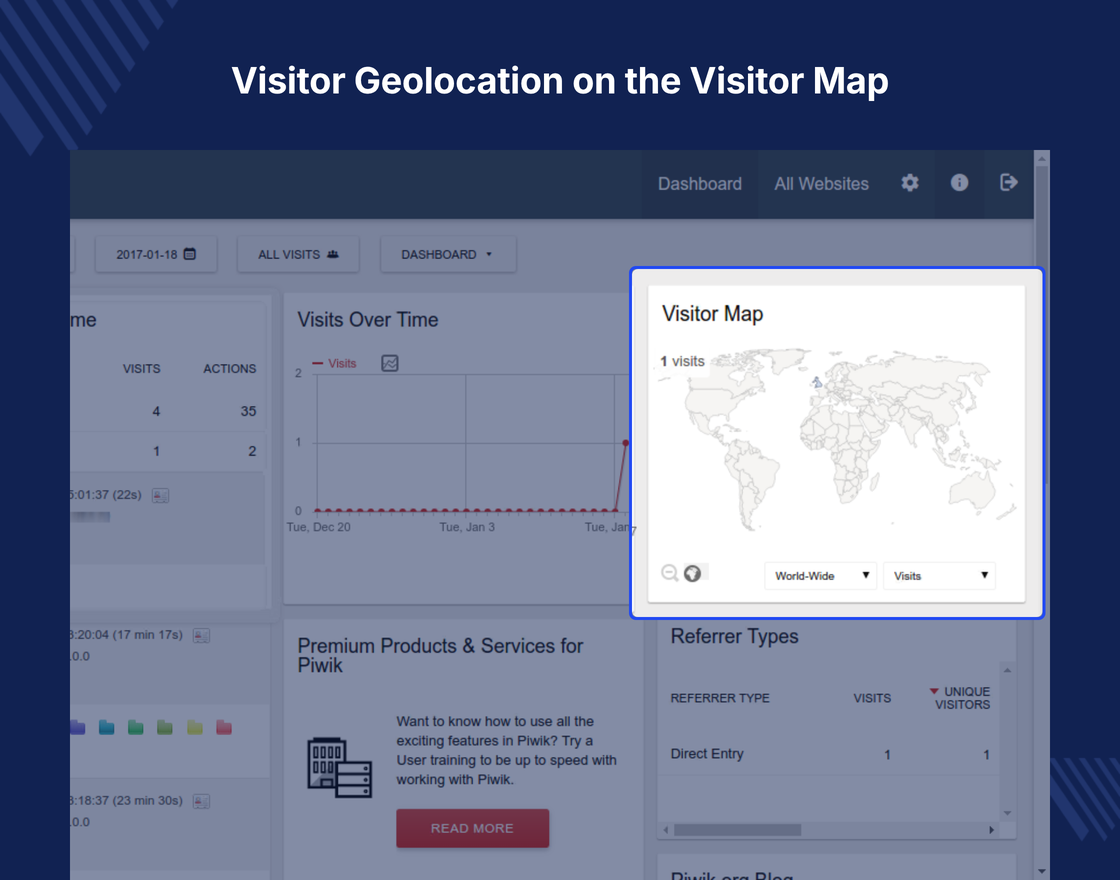Click the red folder action icon

(224, 727)
